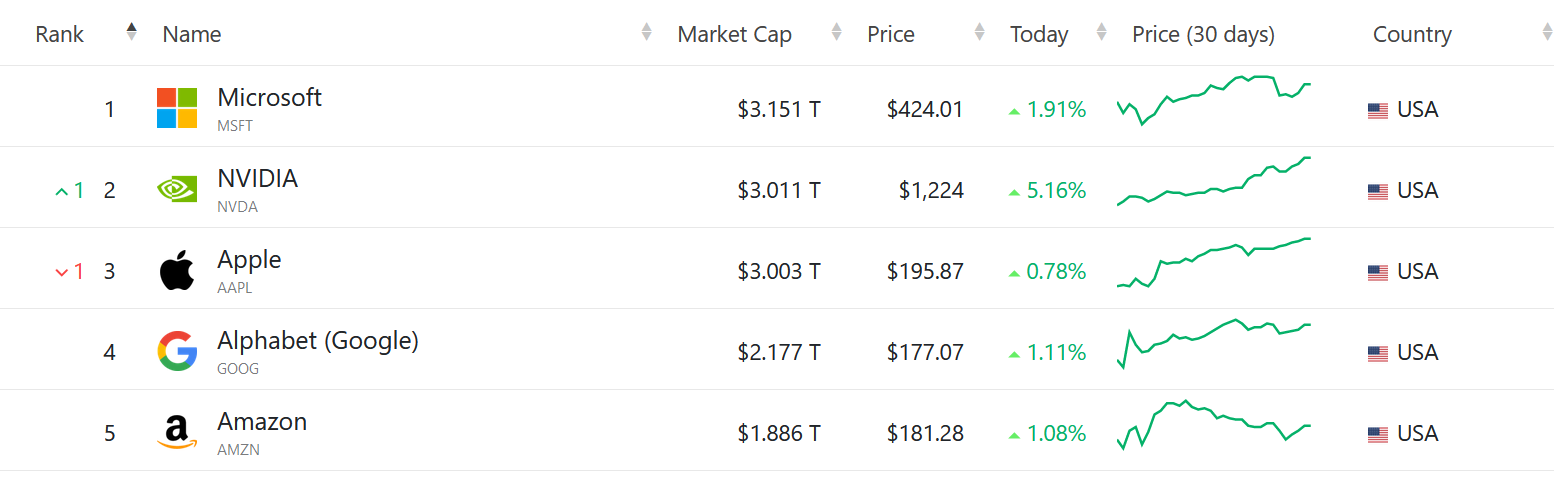Click the USA flag in Microsoft row
The image size is (1554, 480).
click(x=1378, y=111)
